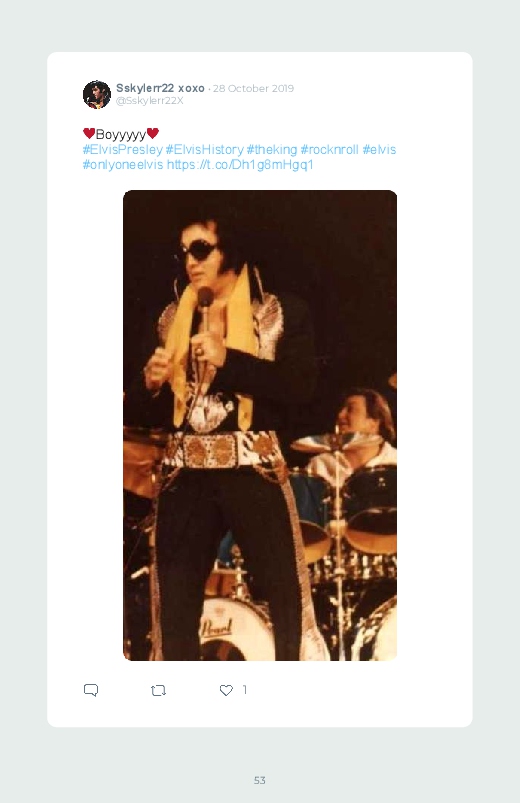The image size is (520, 803).
Task: Open the #ElvisHistory hashtag
Action: [204, 150]
